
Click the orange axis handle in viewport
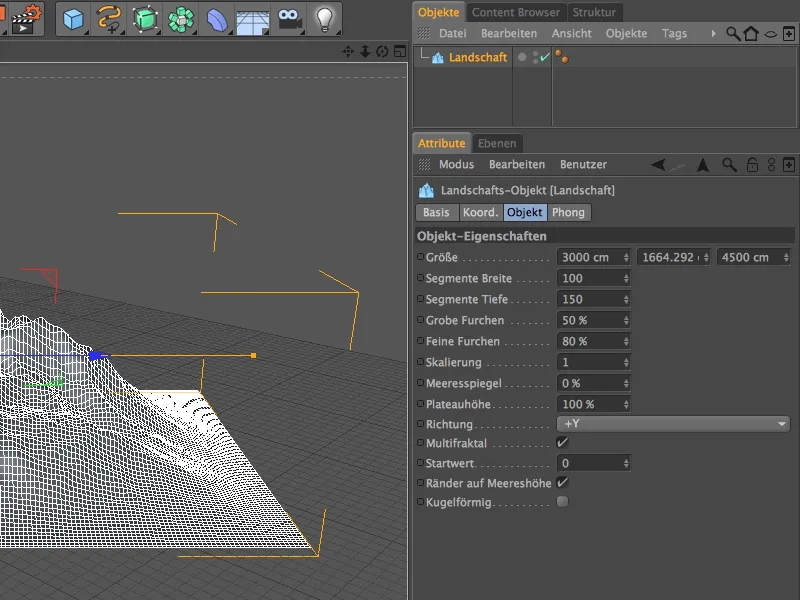coord(253,356)
